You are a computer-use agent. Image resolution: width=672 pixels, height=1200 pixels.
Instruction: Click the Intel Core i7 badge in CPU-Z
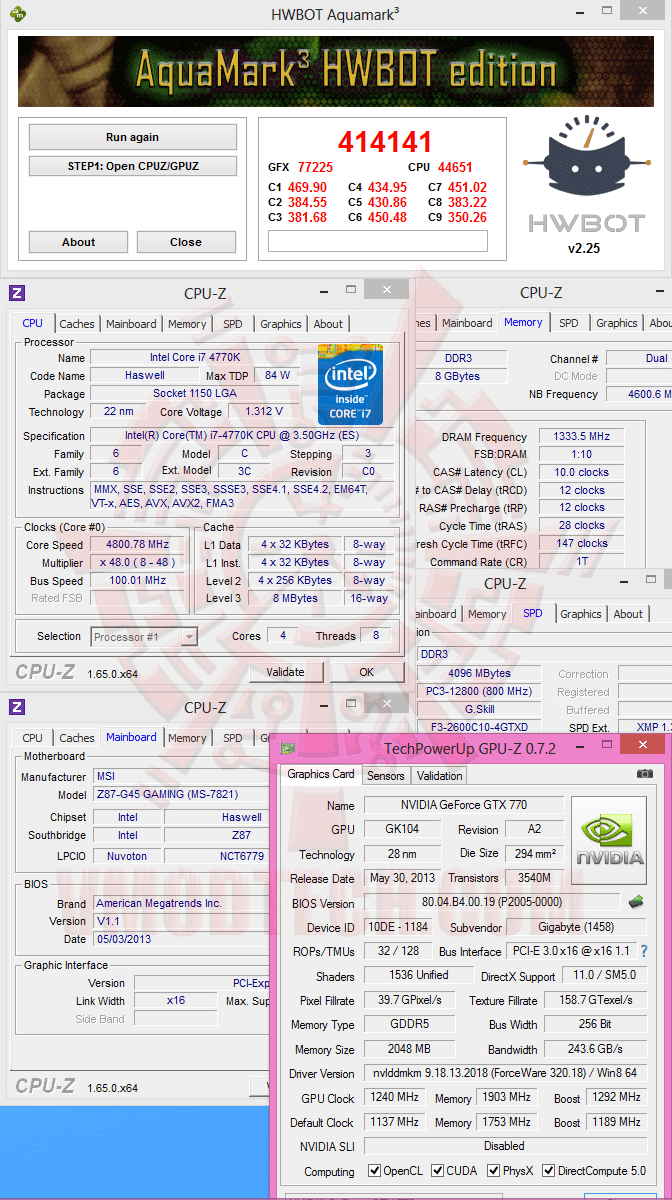coord(351,383)
